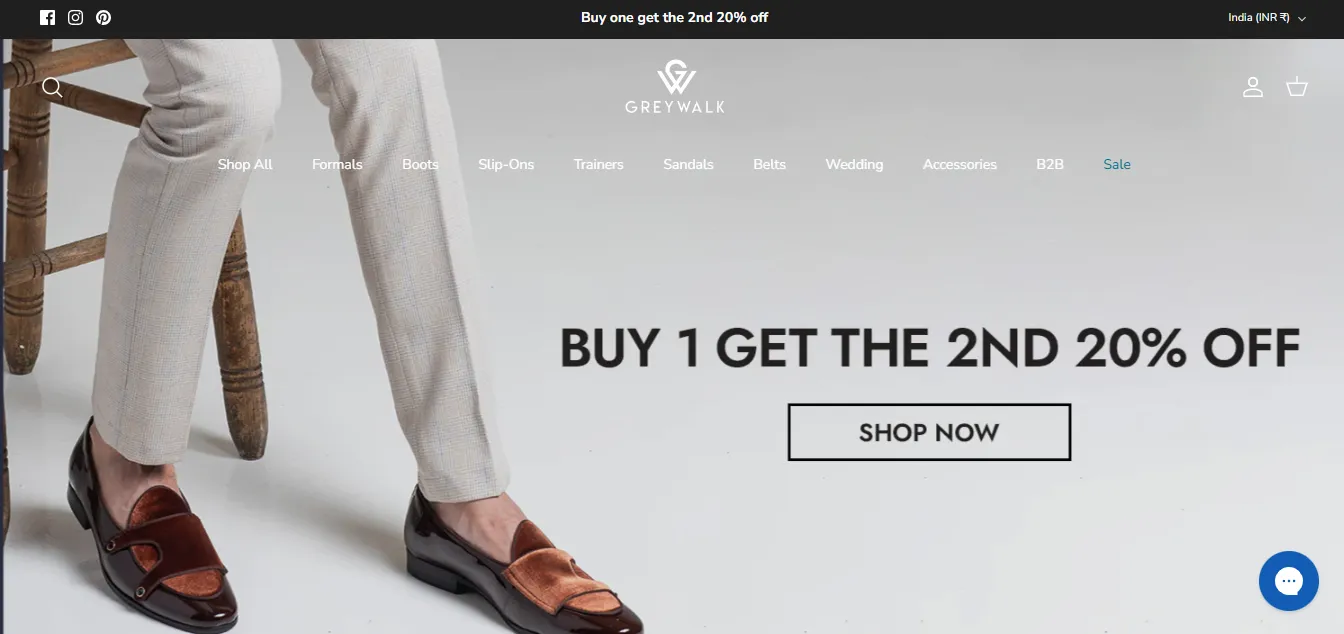Screen dimensions: 1344x634
Task: Open the search magnifier icon
Action: (52, 88)
